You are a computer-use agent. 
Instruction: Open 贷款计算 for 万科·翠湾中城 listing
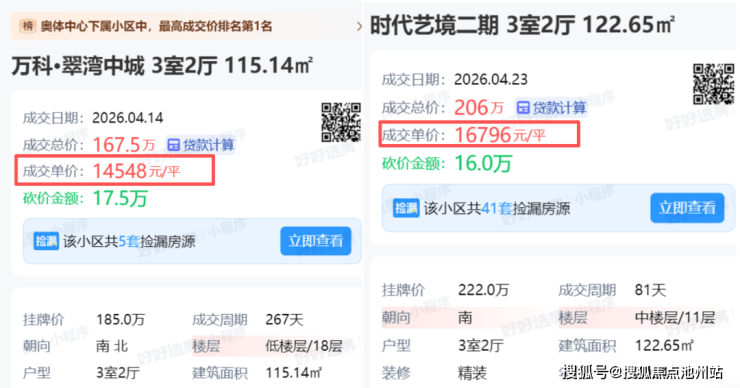(201, 145)
